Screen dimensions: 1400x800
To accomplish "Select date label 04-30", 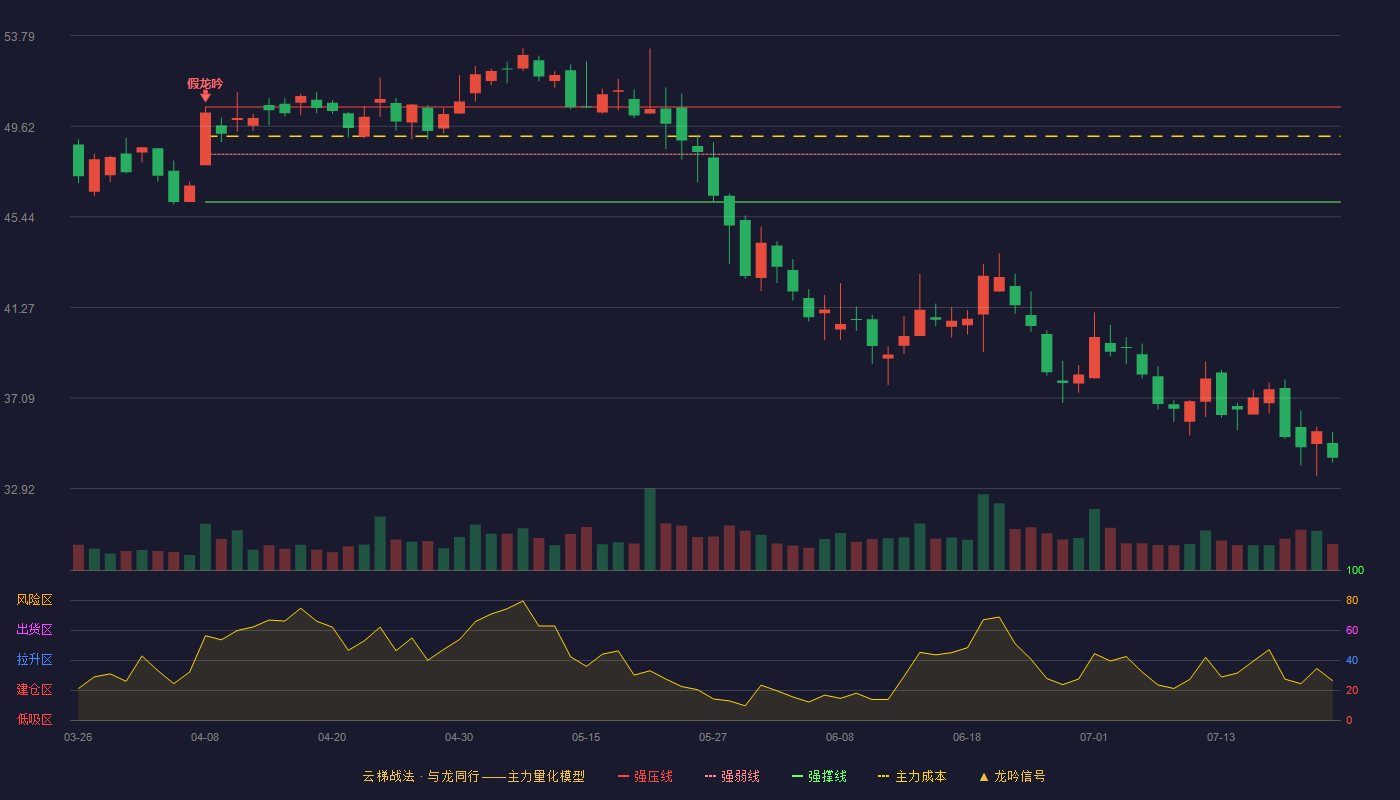I will point(459,737).
